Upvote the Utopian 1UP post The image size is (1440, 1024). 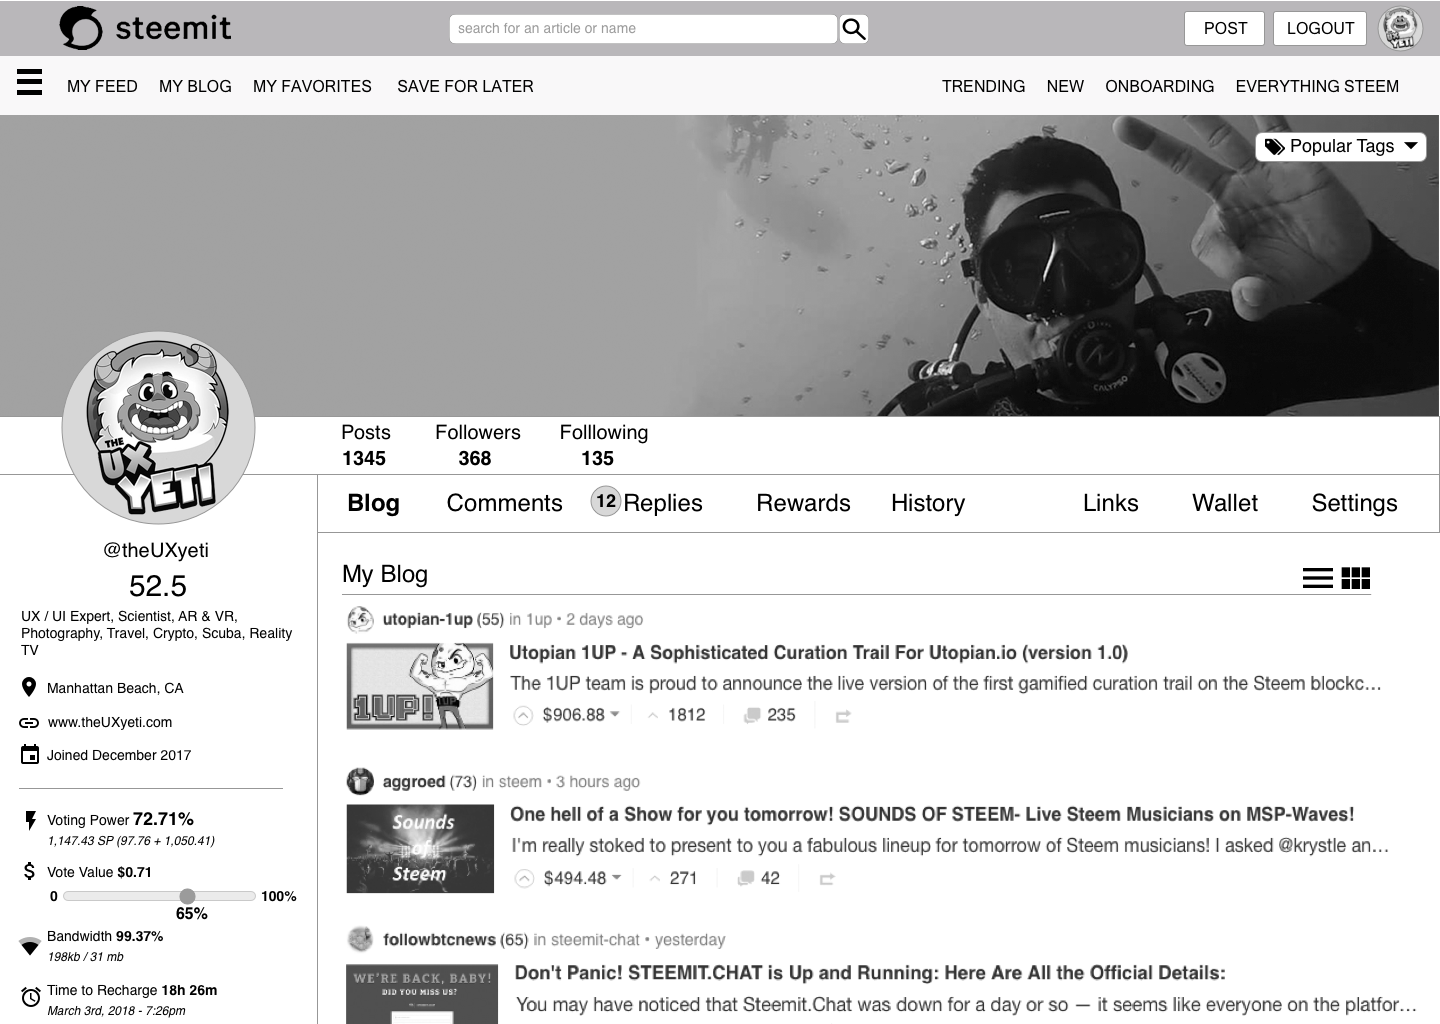[x=523, y=716]
